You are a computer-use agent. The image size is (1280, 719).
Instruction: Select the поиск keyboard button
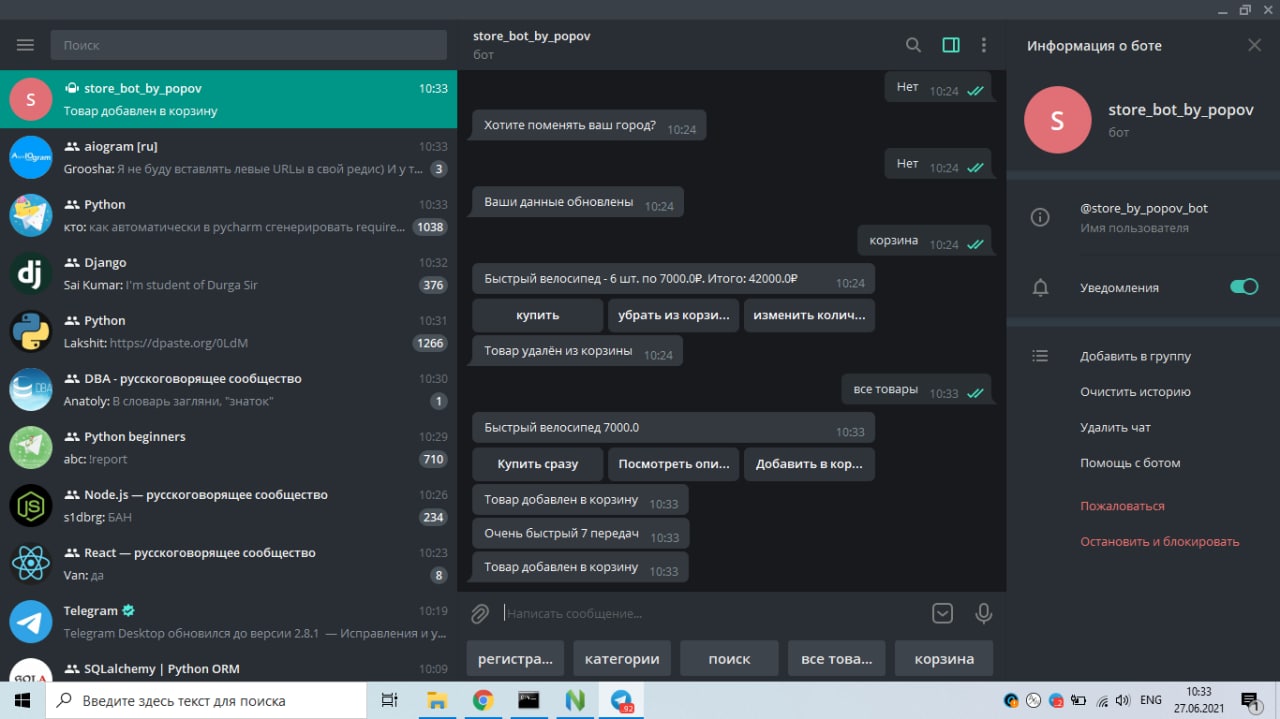click(729, 659)
